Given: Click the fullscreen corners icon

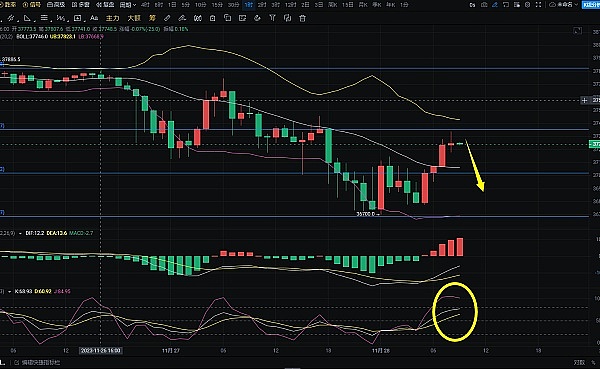Looking at the screenshot, I should pyautogui.click(x=538, y=5).
